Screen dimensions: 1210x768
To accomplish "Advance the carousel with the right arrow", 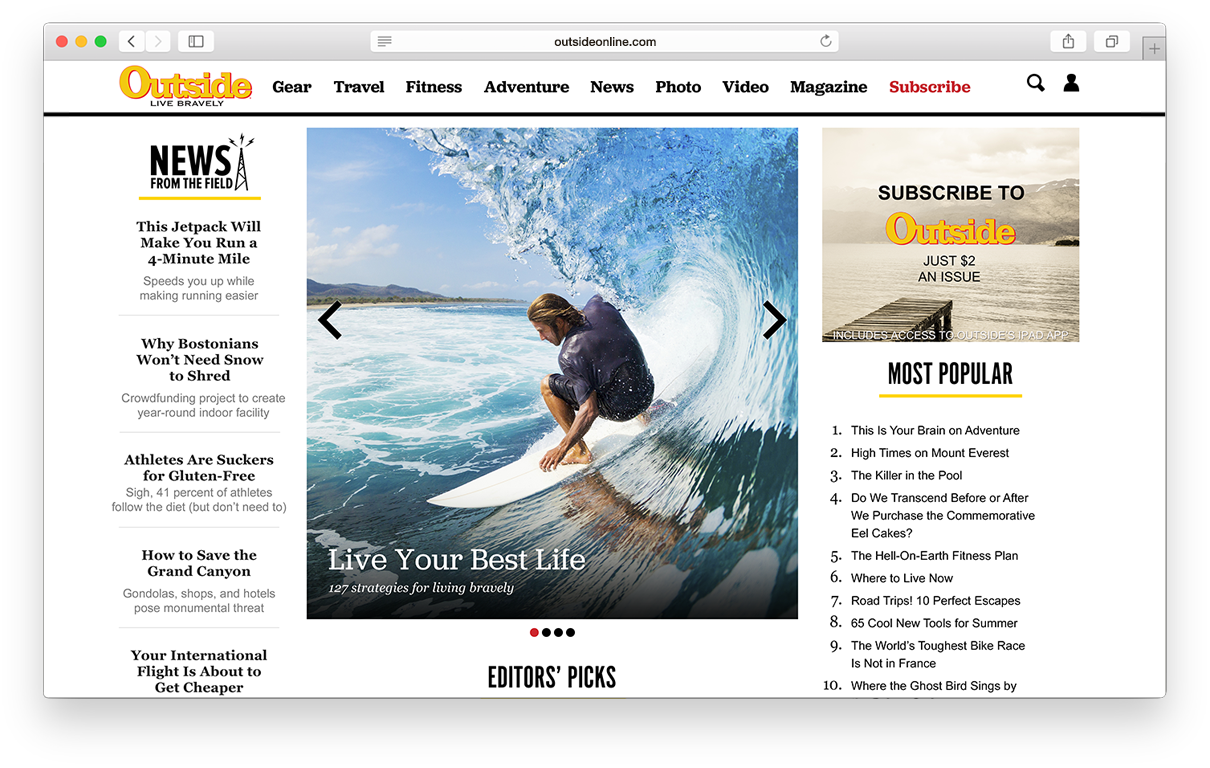I will pos(775,320).
